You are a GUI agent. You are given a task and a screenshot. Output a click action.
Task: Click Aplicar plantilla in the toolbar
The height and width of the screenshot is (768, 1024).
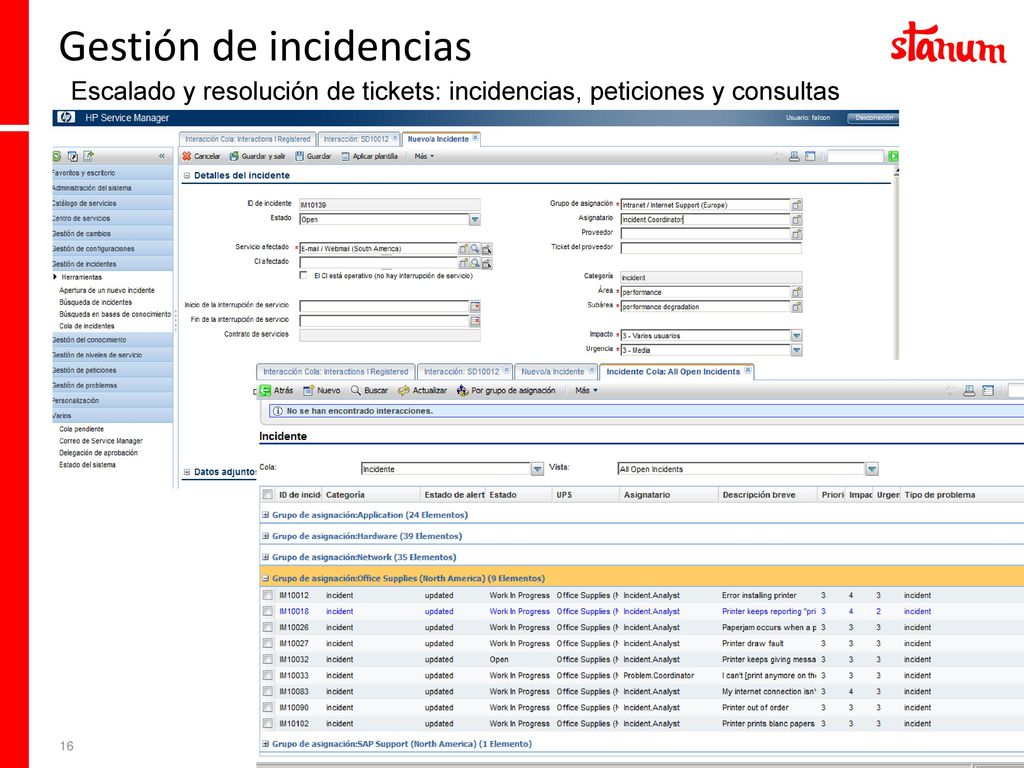pyautogui.click(x=369, y=156)
